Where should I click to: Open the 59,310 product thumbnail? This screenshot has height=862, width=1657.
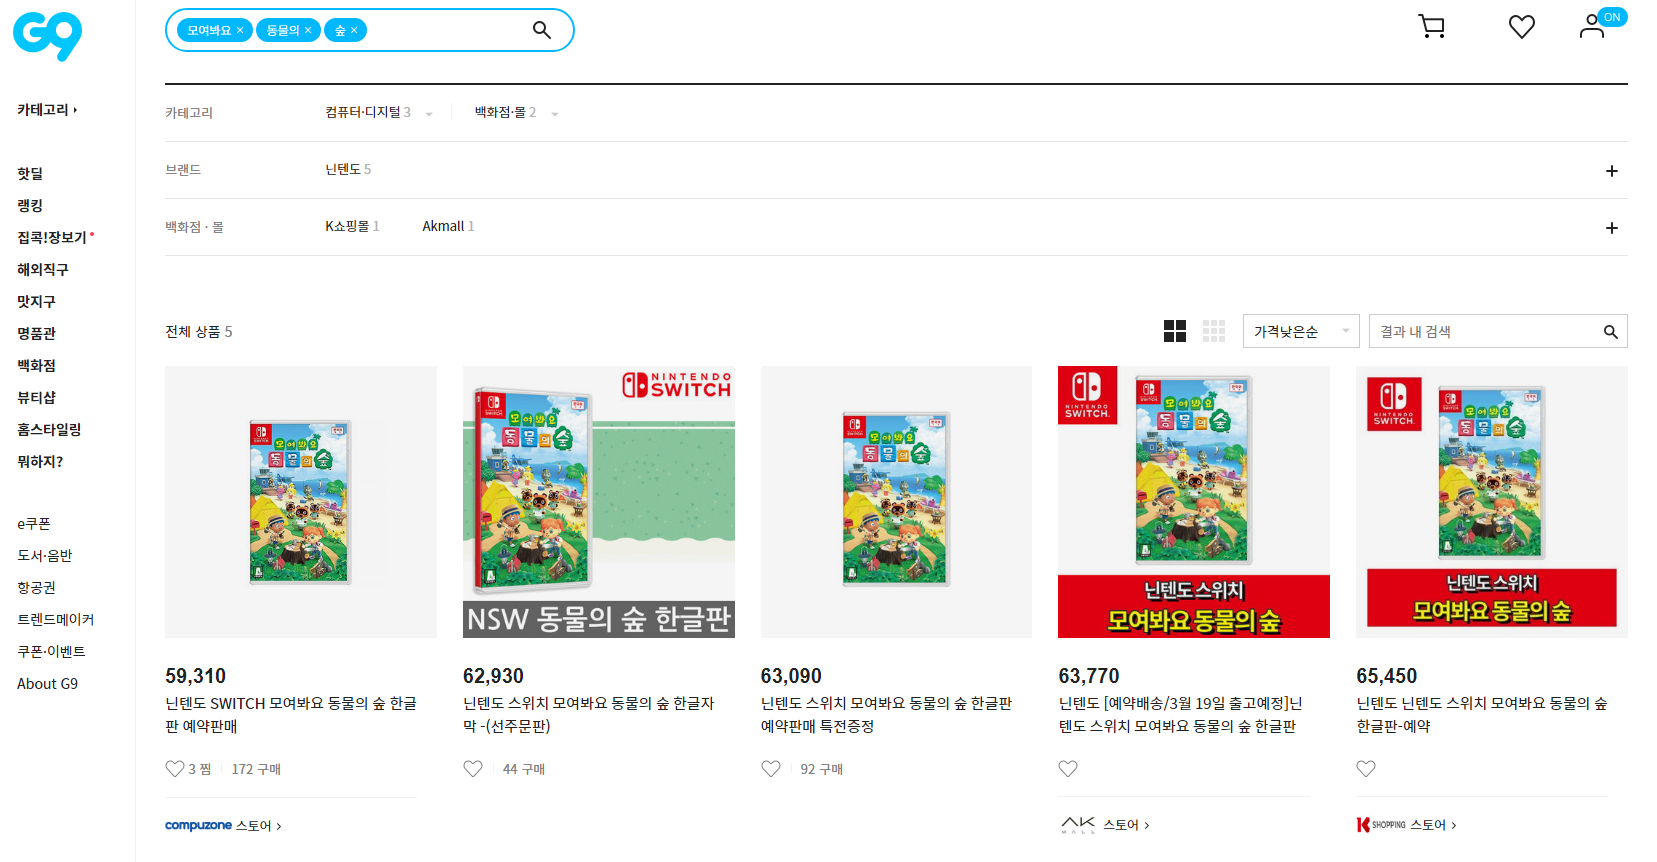tap(301, 502)
